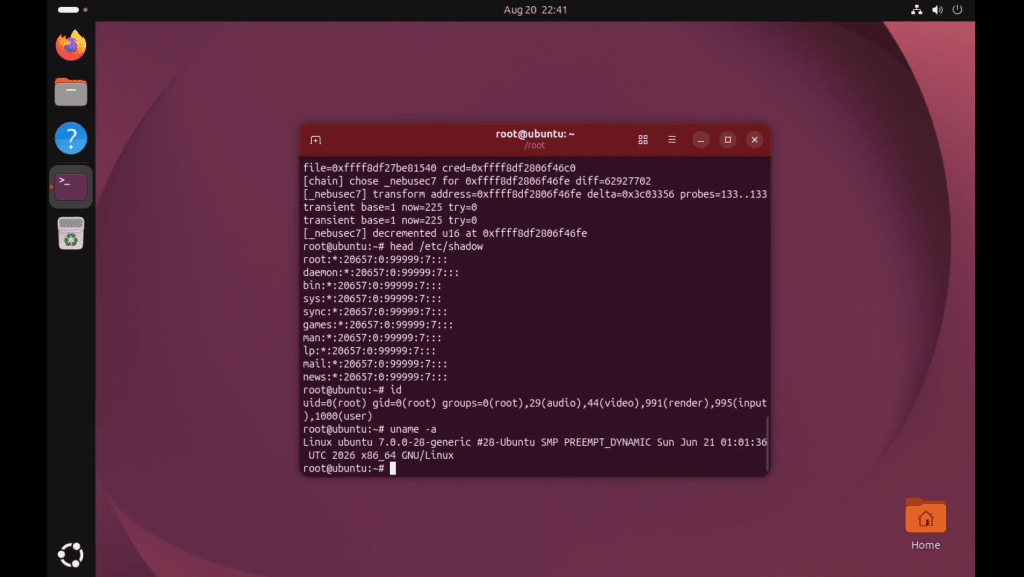Open the network status icon
The image size is (1024, 577).
pyautogui.click(x=916, y=10)
